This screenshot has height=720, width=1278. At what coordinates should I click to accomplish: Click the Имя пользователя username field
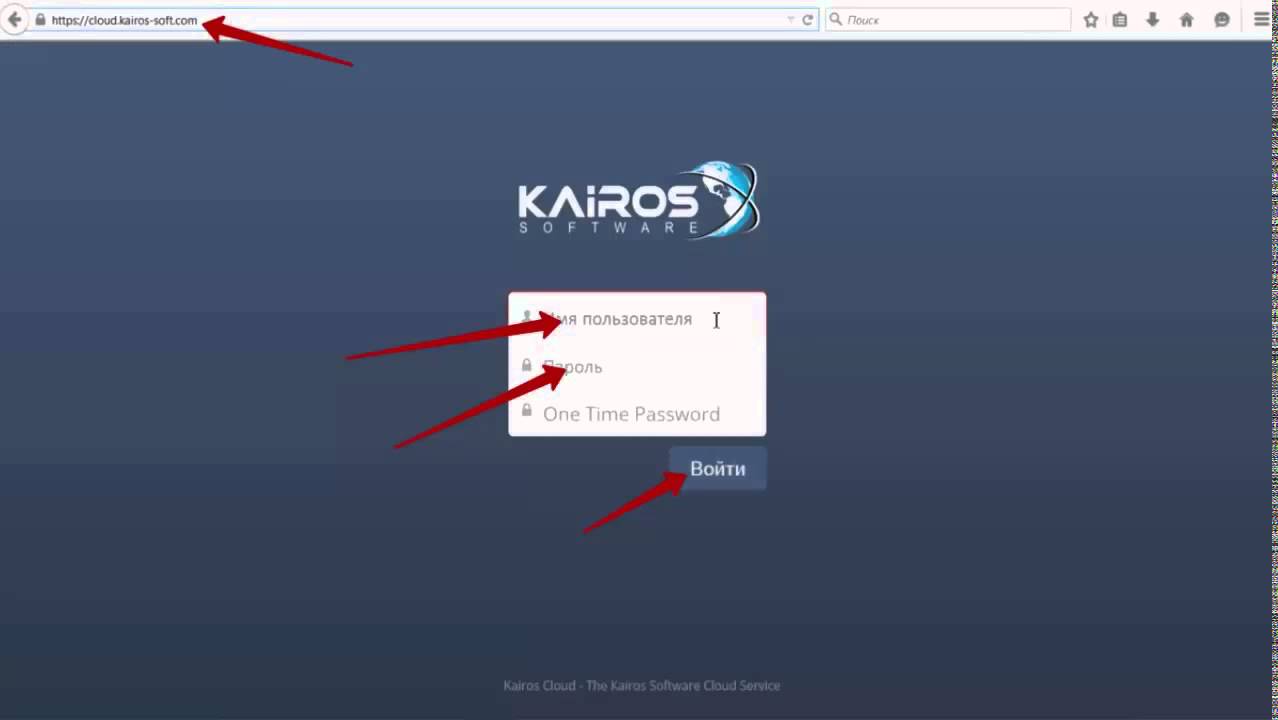click(x=637, y=319)
